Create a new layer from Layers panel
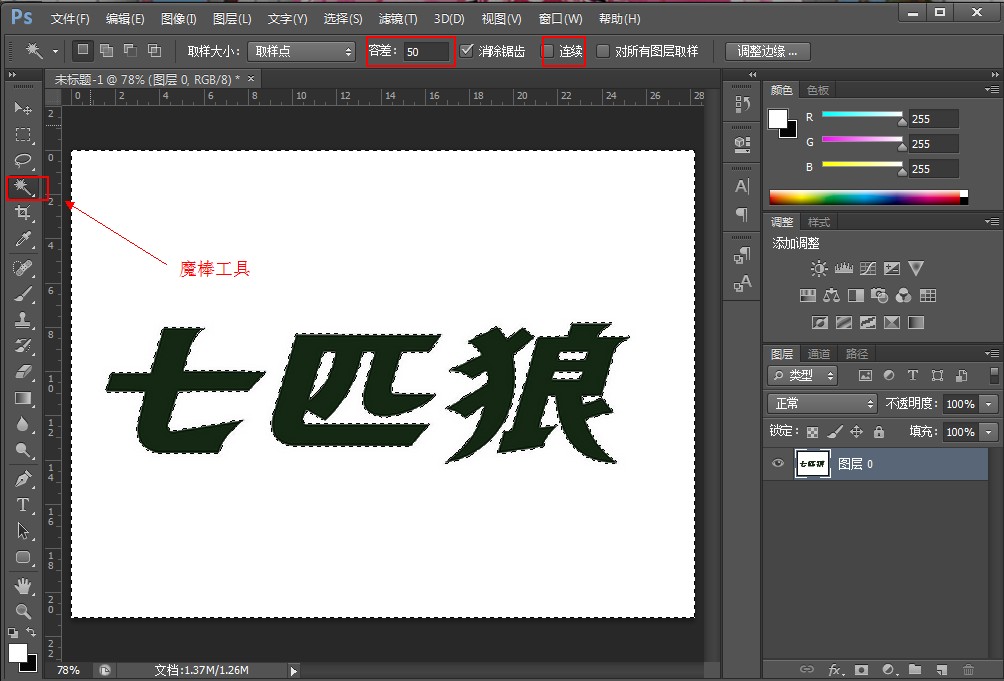This screenshot has height=681, width=1004. click(942, 669)
